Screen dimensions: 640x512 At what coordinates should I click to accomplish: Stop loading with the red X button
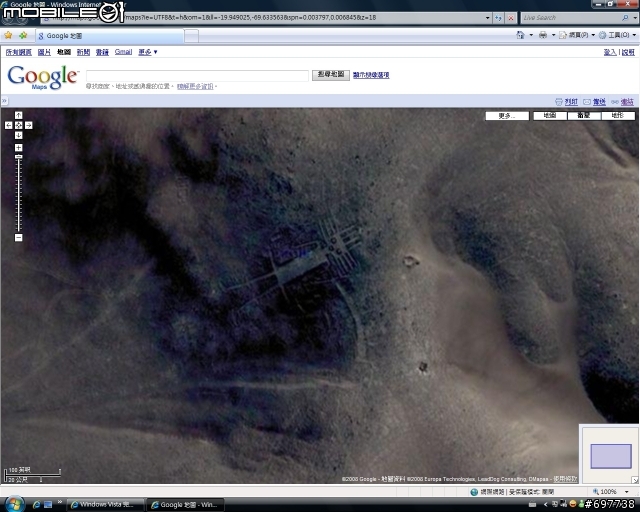(x=511, y=18)
